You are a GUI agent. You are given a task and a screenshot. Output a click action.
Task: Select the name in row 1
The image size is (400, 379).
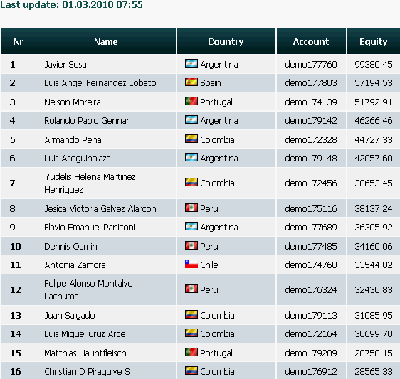pos(65,64)
